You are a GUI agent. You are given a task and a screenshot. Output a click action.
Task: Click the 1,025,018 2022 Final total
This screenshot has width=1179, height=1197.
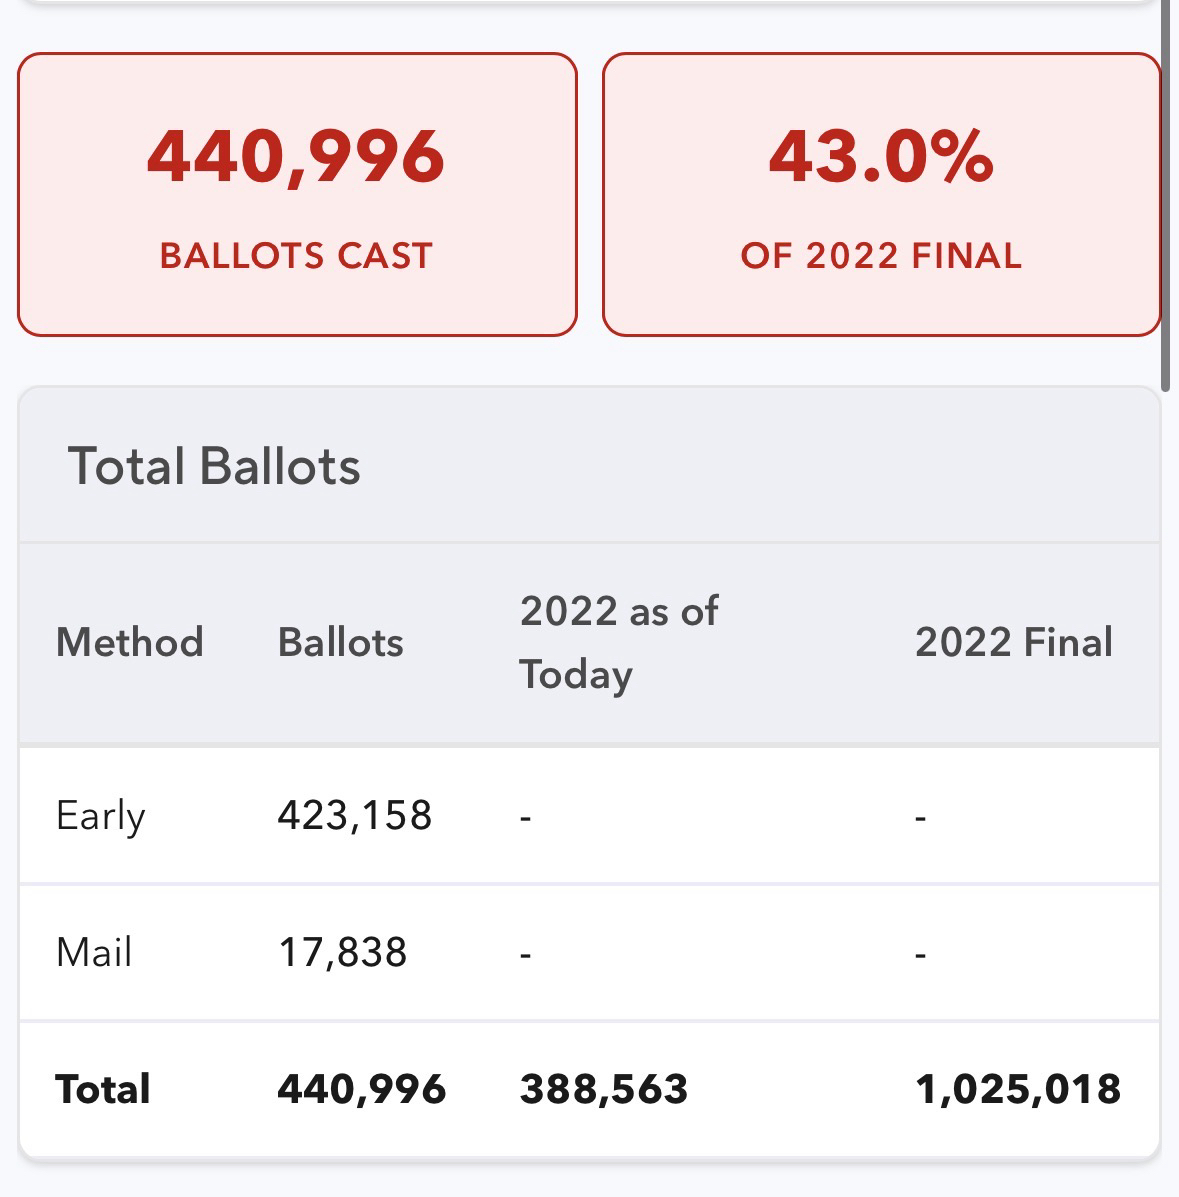1018,1089
